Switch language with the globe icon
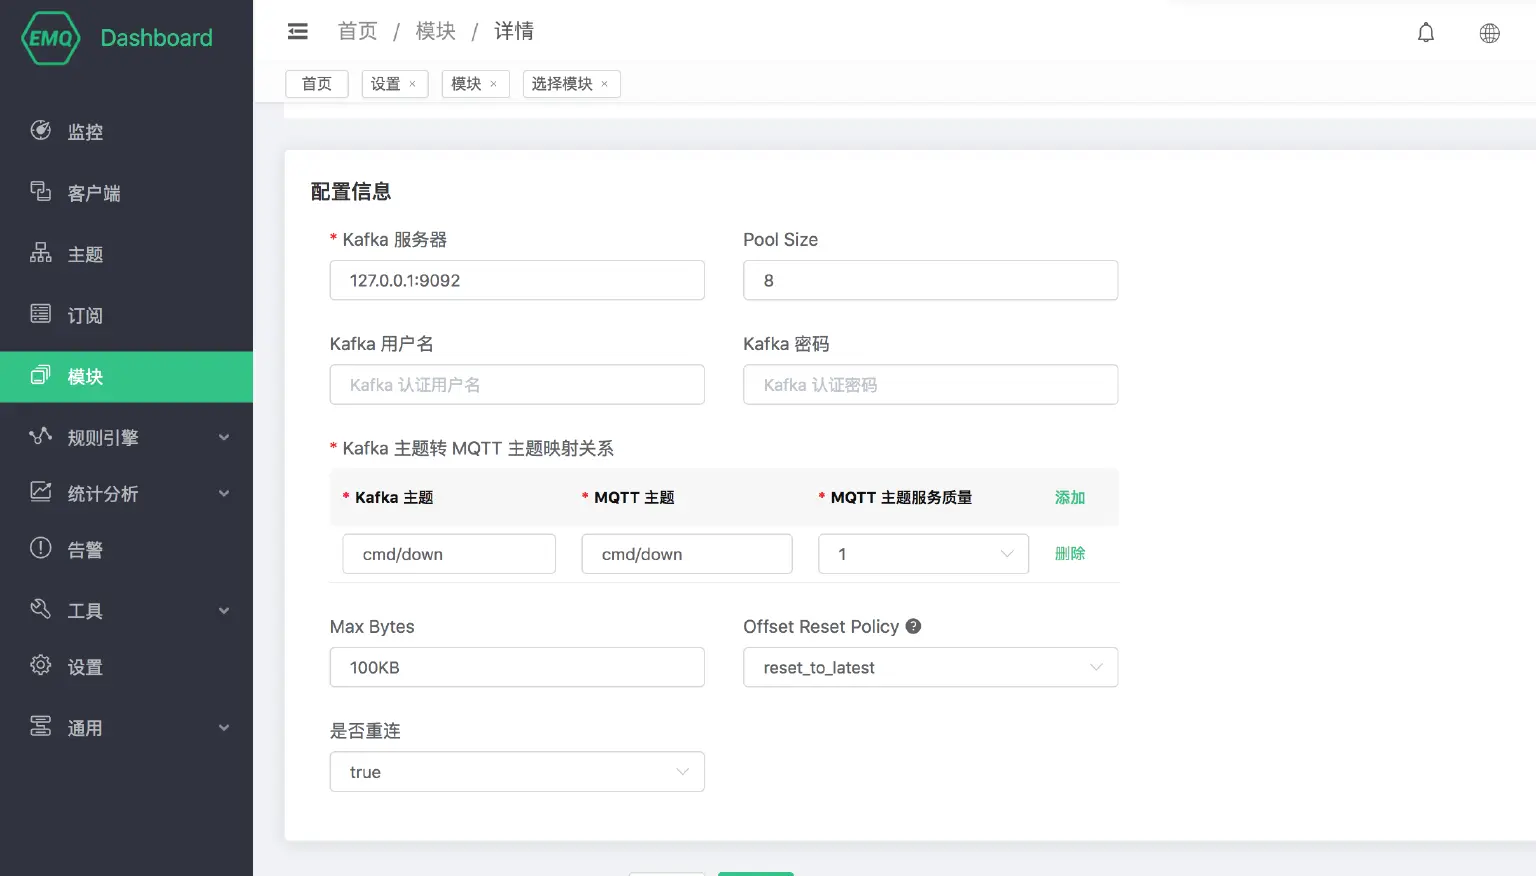This screenshot has width=1536, height=876. tap(1489, 33)
